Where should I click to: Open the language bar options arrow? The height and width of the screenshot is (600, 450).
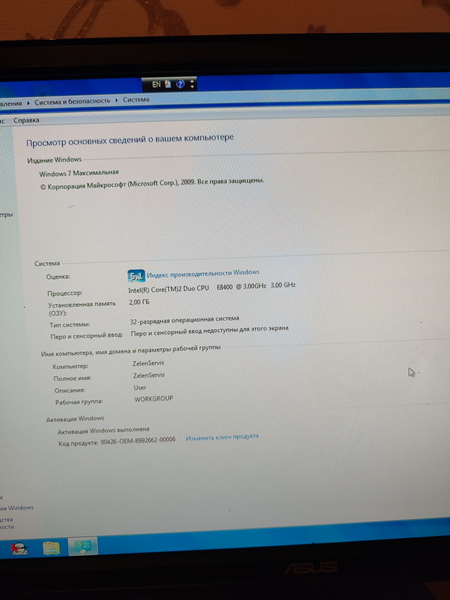click(x=192, y=84)
